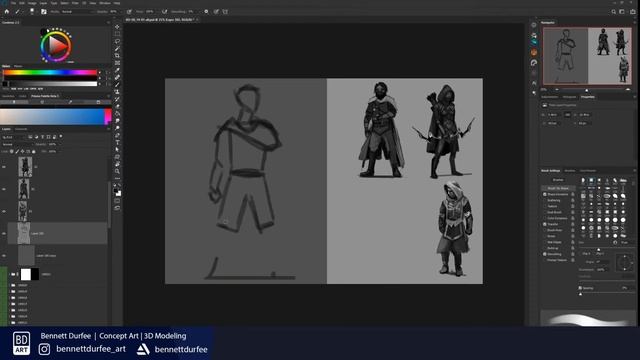Select the Eraser tool

[117, 106]
